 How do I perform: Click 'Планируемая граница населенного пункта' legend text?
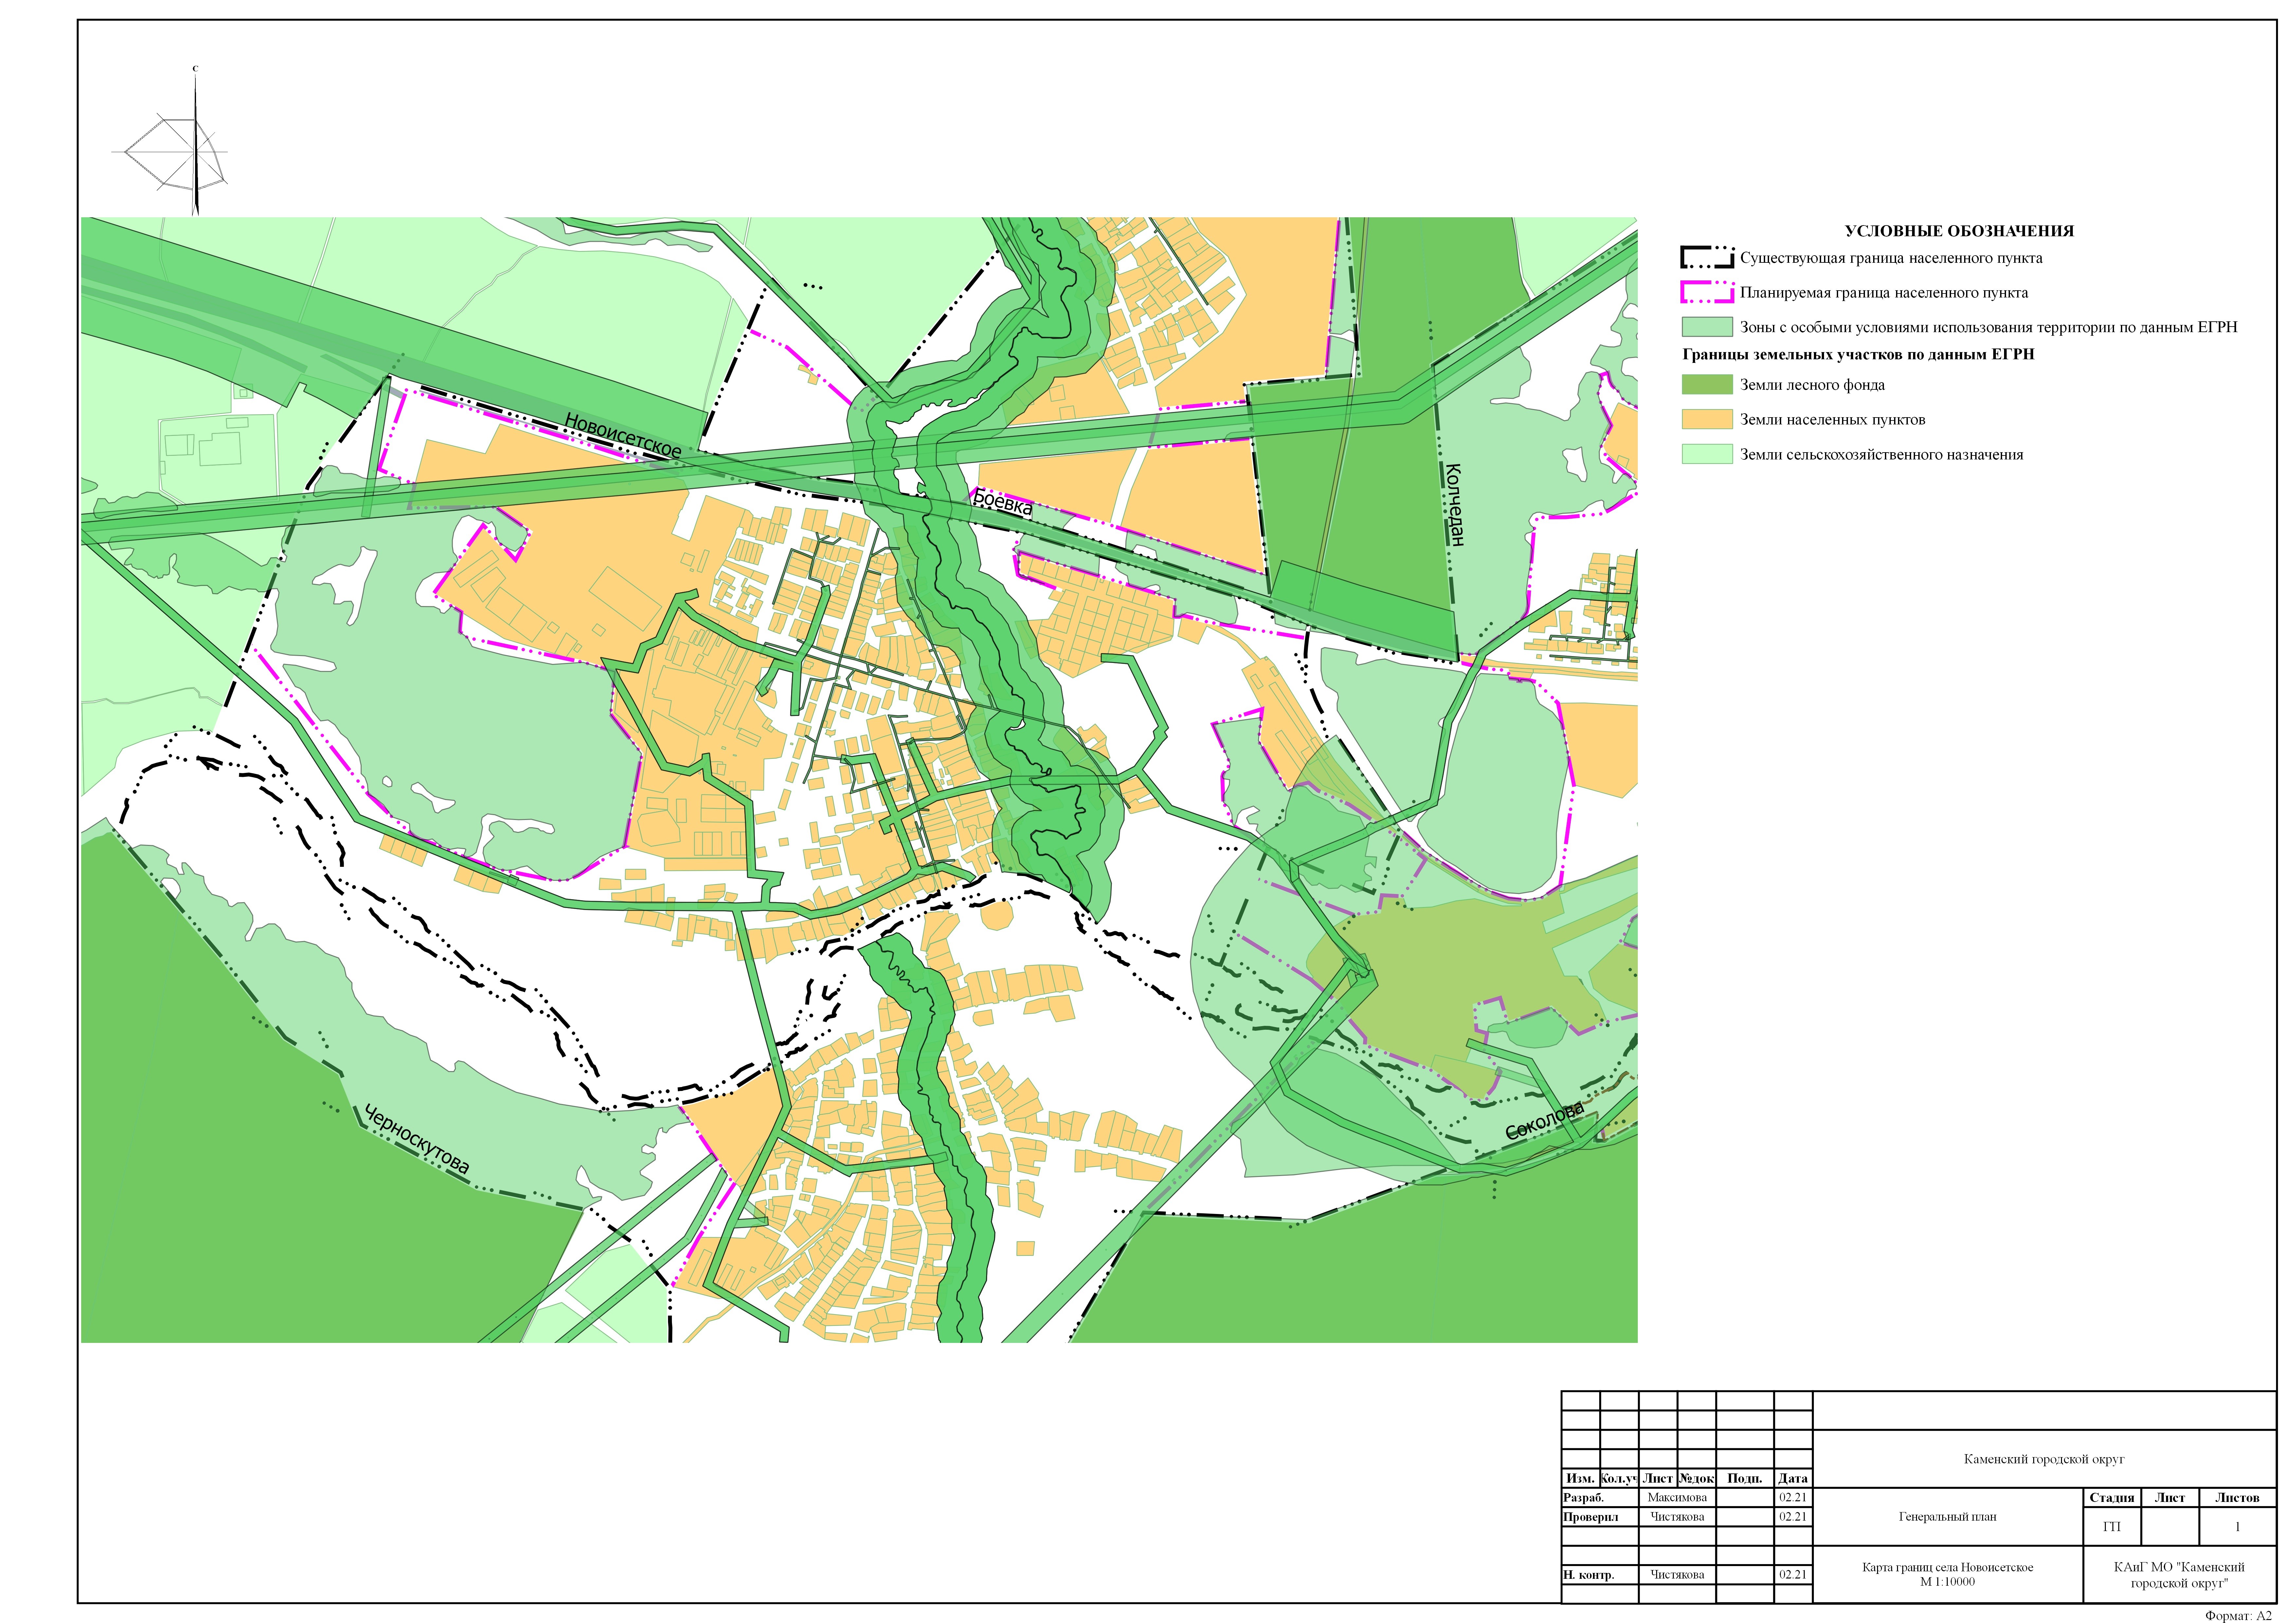click(x=1884, y=293)
